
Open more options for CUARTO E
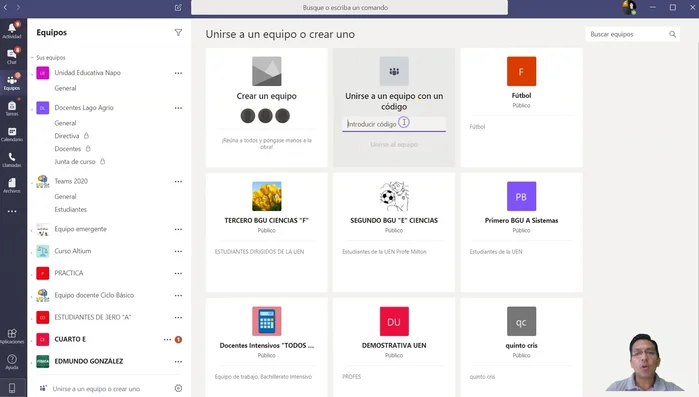click(x=167, y=340)
